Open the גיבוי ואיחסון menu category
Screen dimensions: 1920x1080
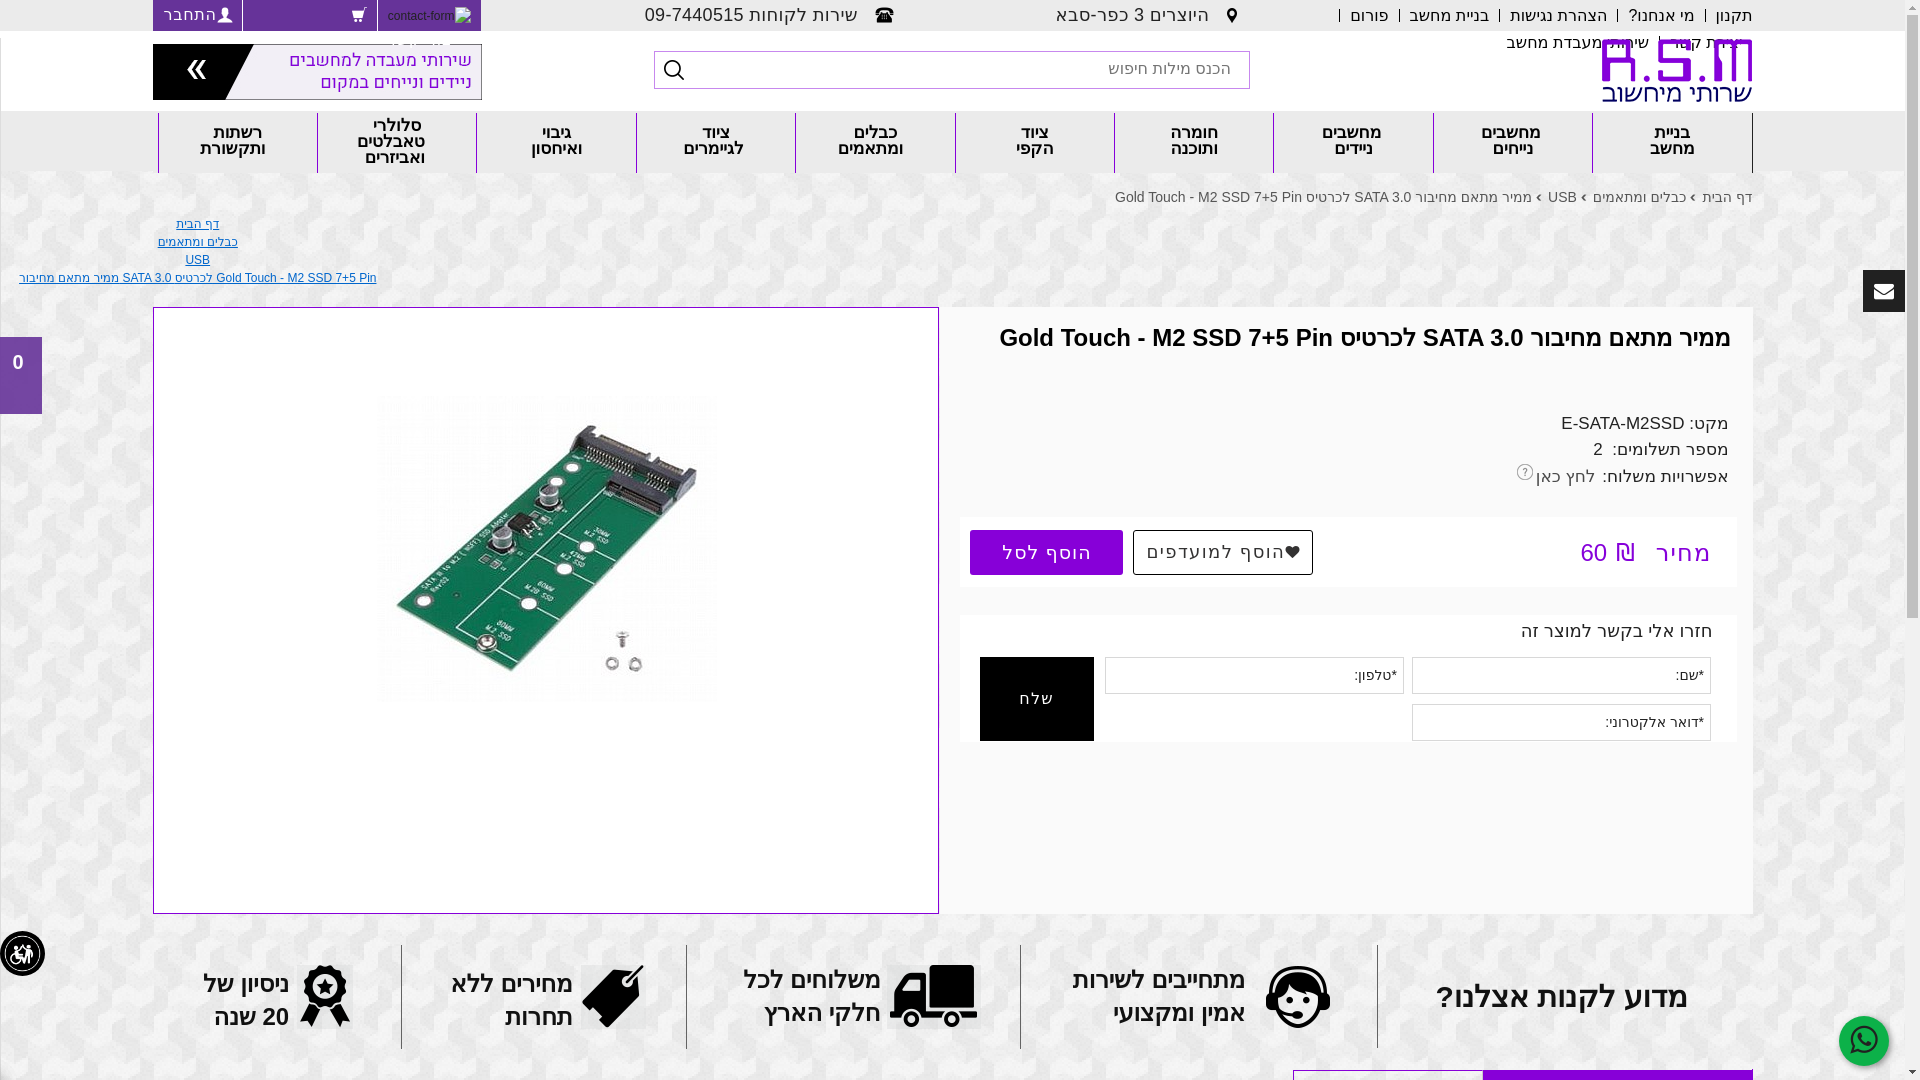(556, 142)
